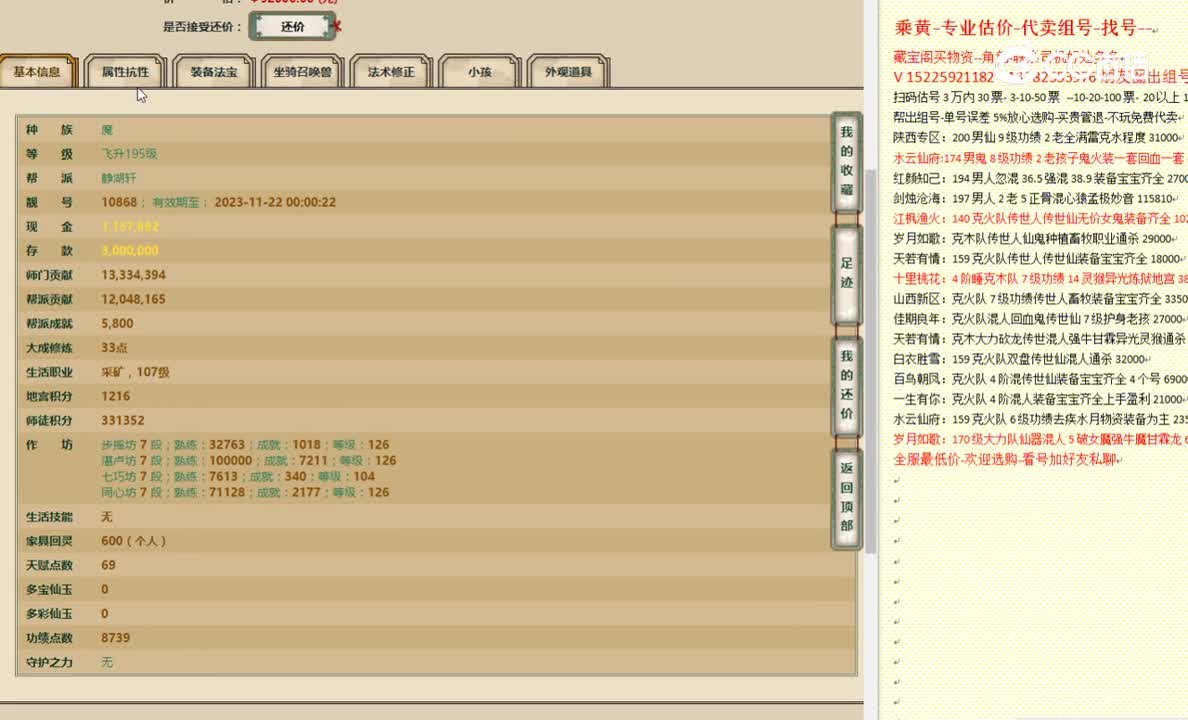Click 师徒积分 value 331352
Screen dimensions: 1188x720
pos(123,421)
